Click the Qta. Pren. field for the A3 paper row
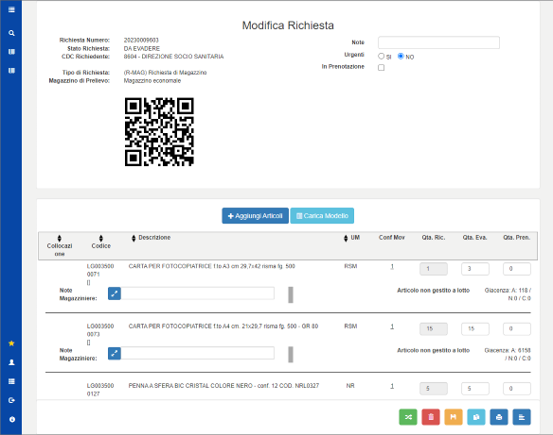Viewport: 553px width, 435px height. click(517, 269)
